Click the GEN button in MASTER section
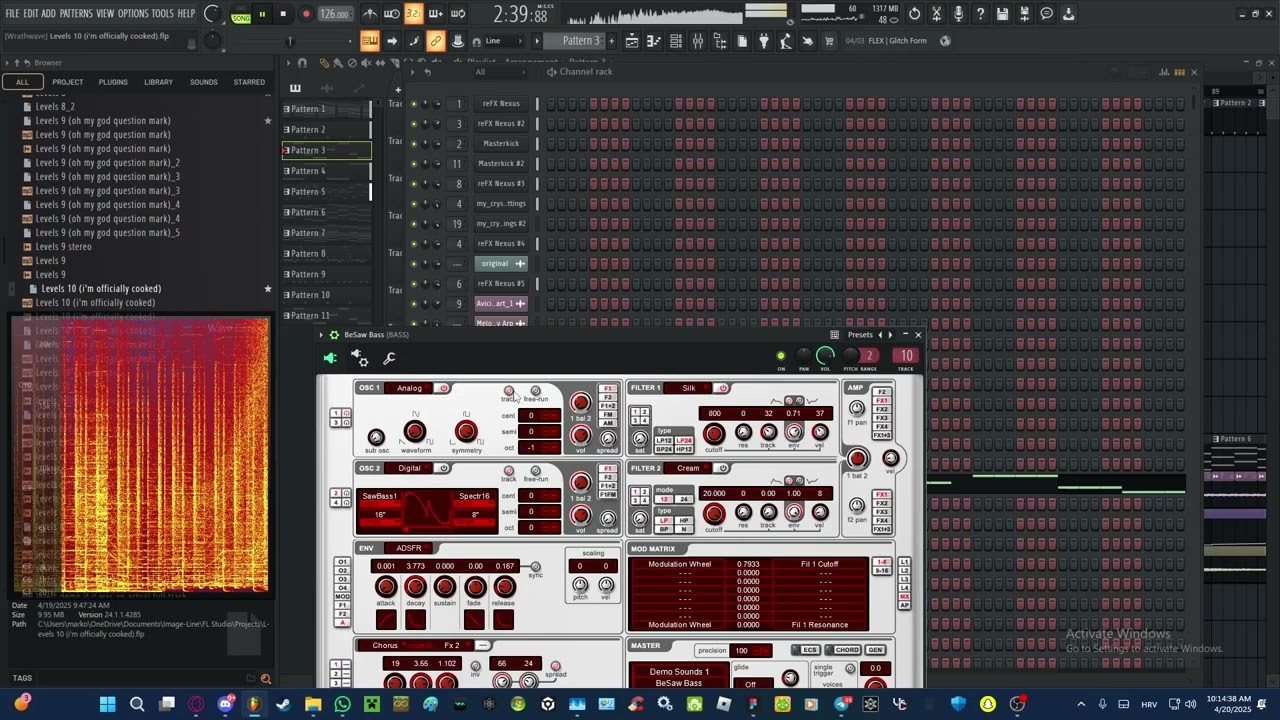 875,650
